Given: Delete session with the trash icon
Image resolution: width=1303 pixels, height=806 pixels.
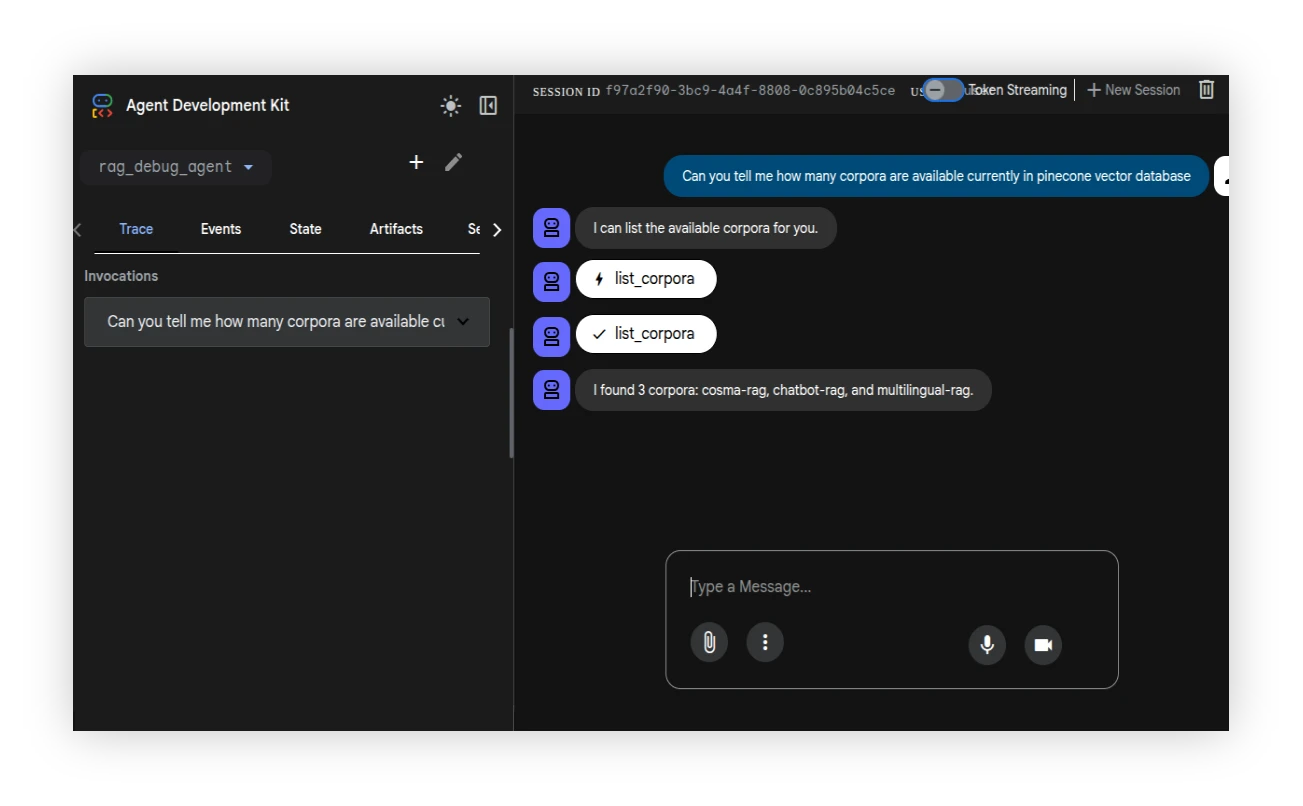Looking at the screenshot, I should [x=1207, y=90].
